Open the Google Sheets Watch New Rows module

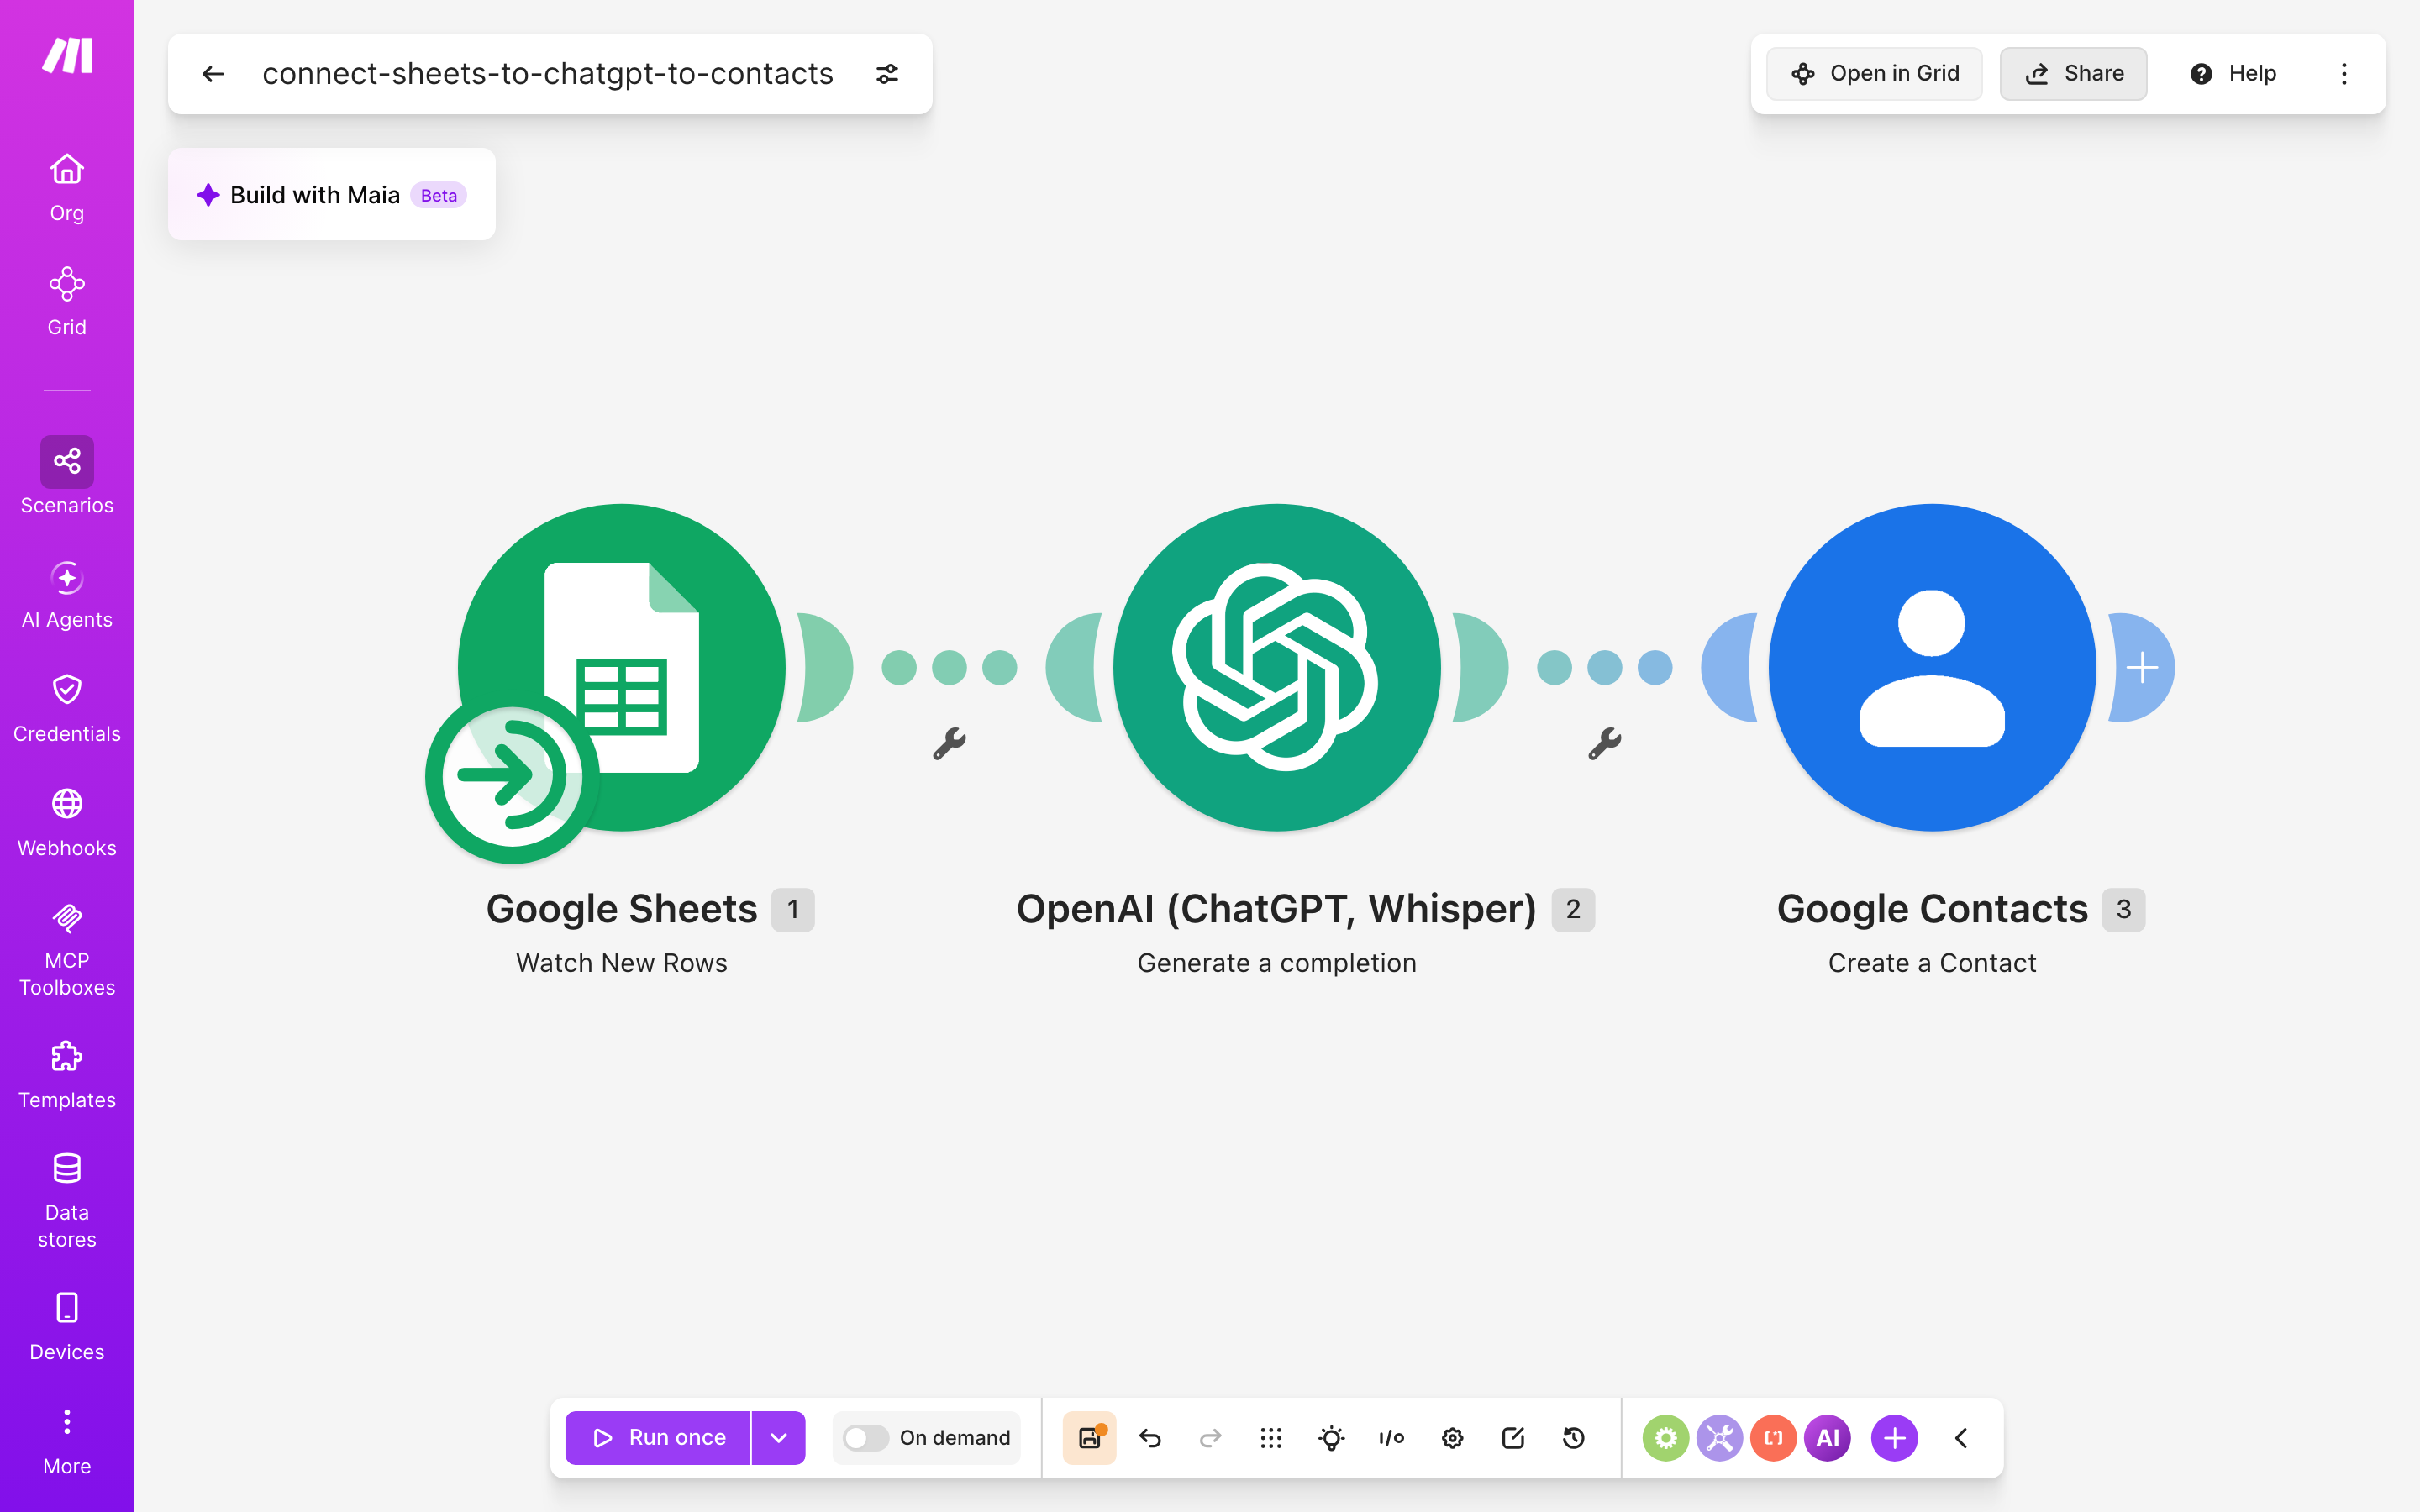coord(622,667)
